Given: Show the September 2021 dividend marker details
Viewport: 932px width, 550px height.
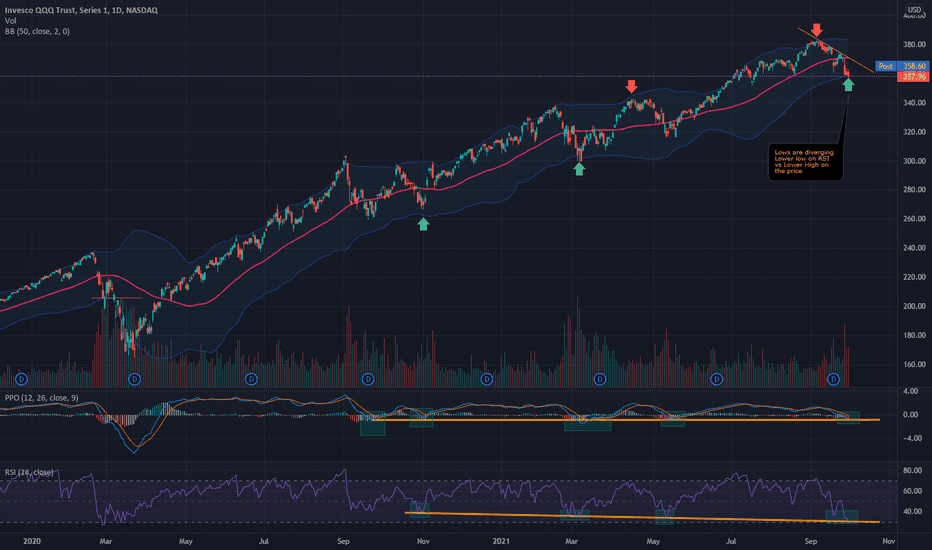Looking at the screenshot, I should pos(833,379).
